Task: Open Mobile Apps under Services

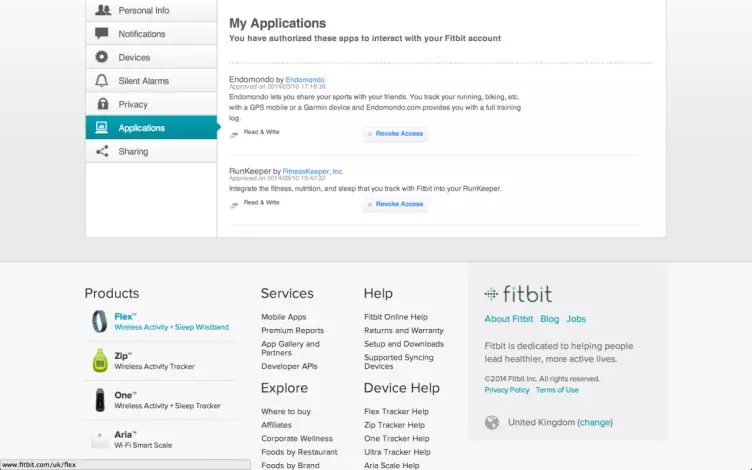Action: (x=283, y=317)
